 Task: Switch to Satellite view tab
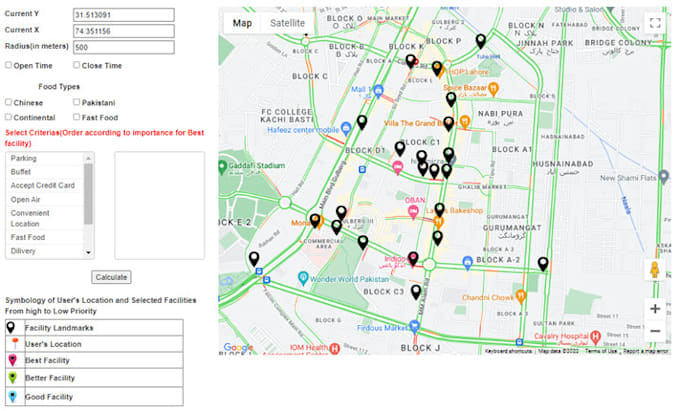pos(287,23)
